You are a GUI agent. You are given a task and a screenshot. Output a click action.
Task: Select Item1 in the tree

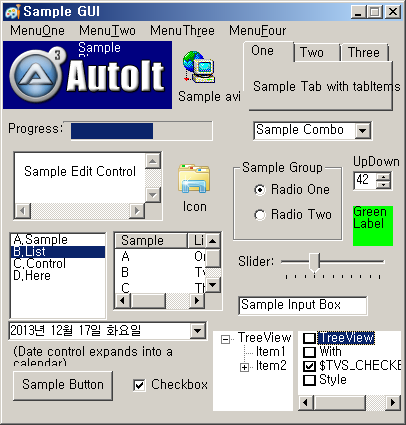pyautogui.click(x=270, y=352)
